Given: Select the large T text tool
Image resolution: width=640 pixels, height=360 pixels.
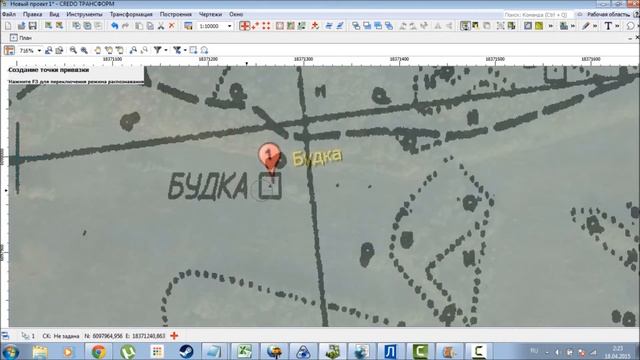Looking at the screenshot, I should 608,26.
